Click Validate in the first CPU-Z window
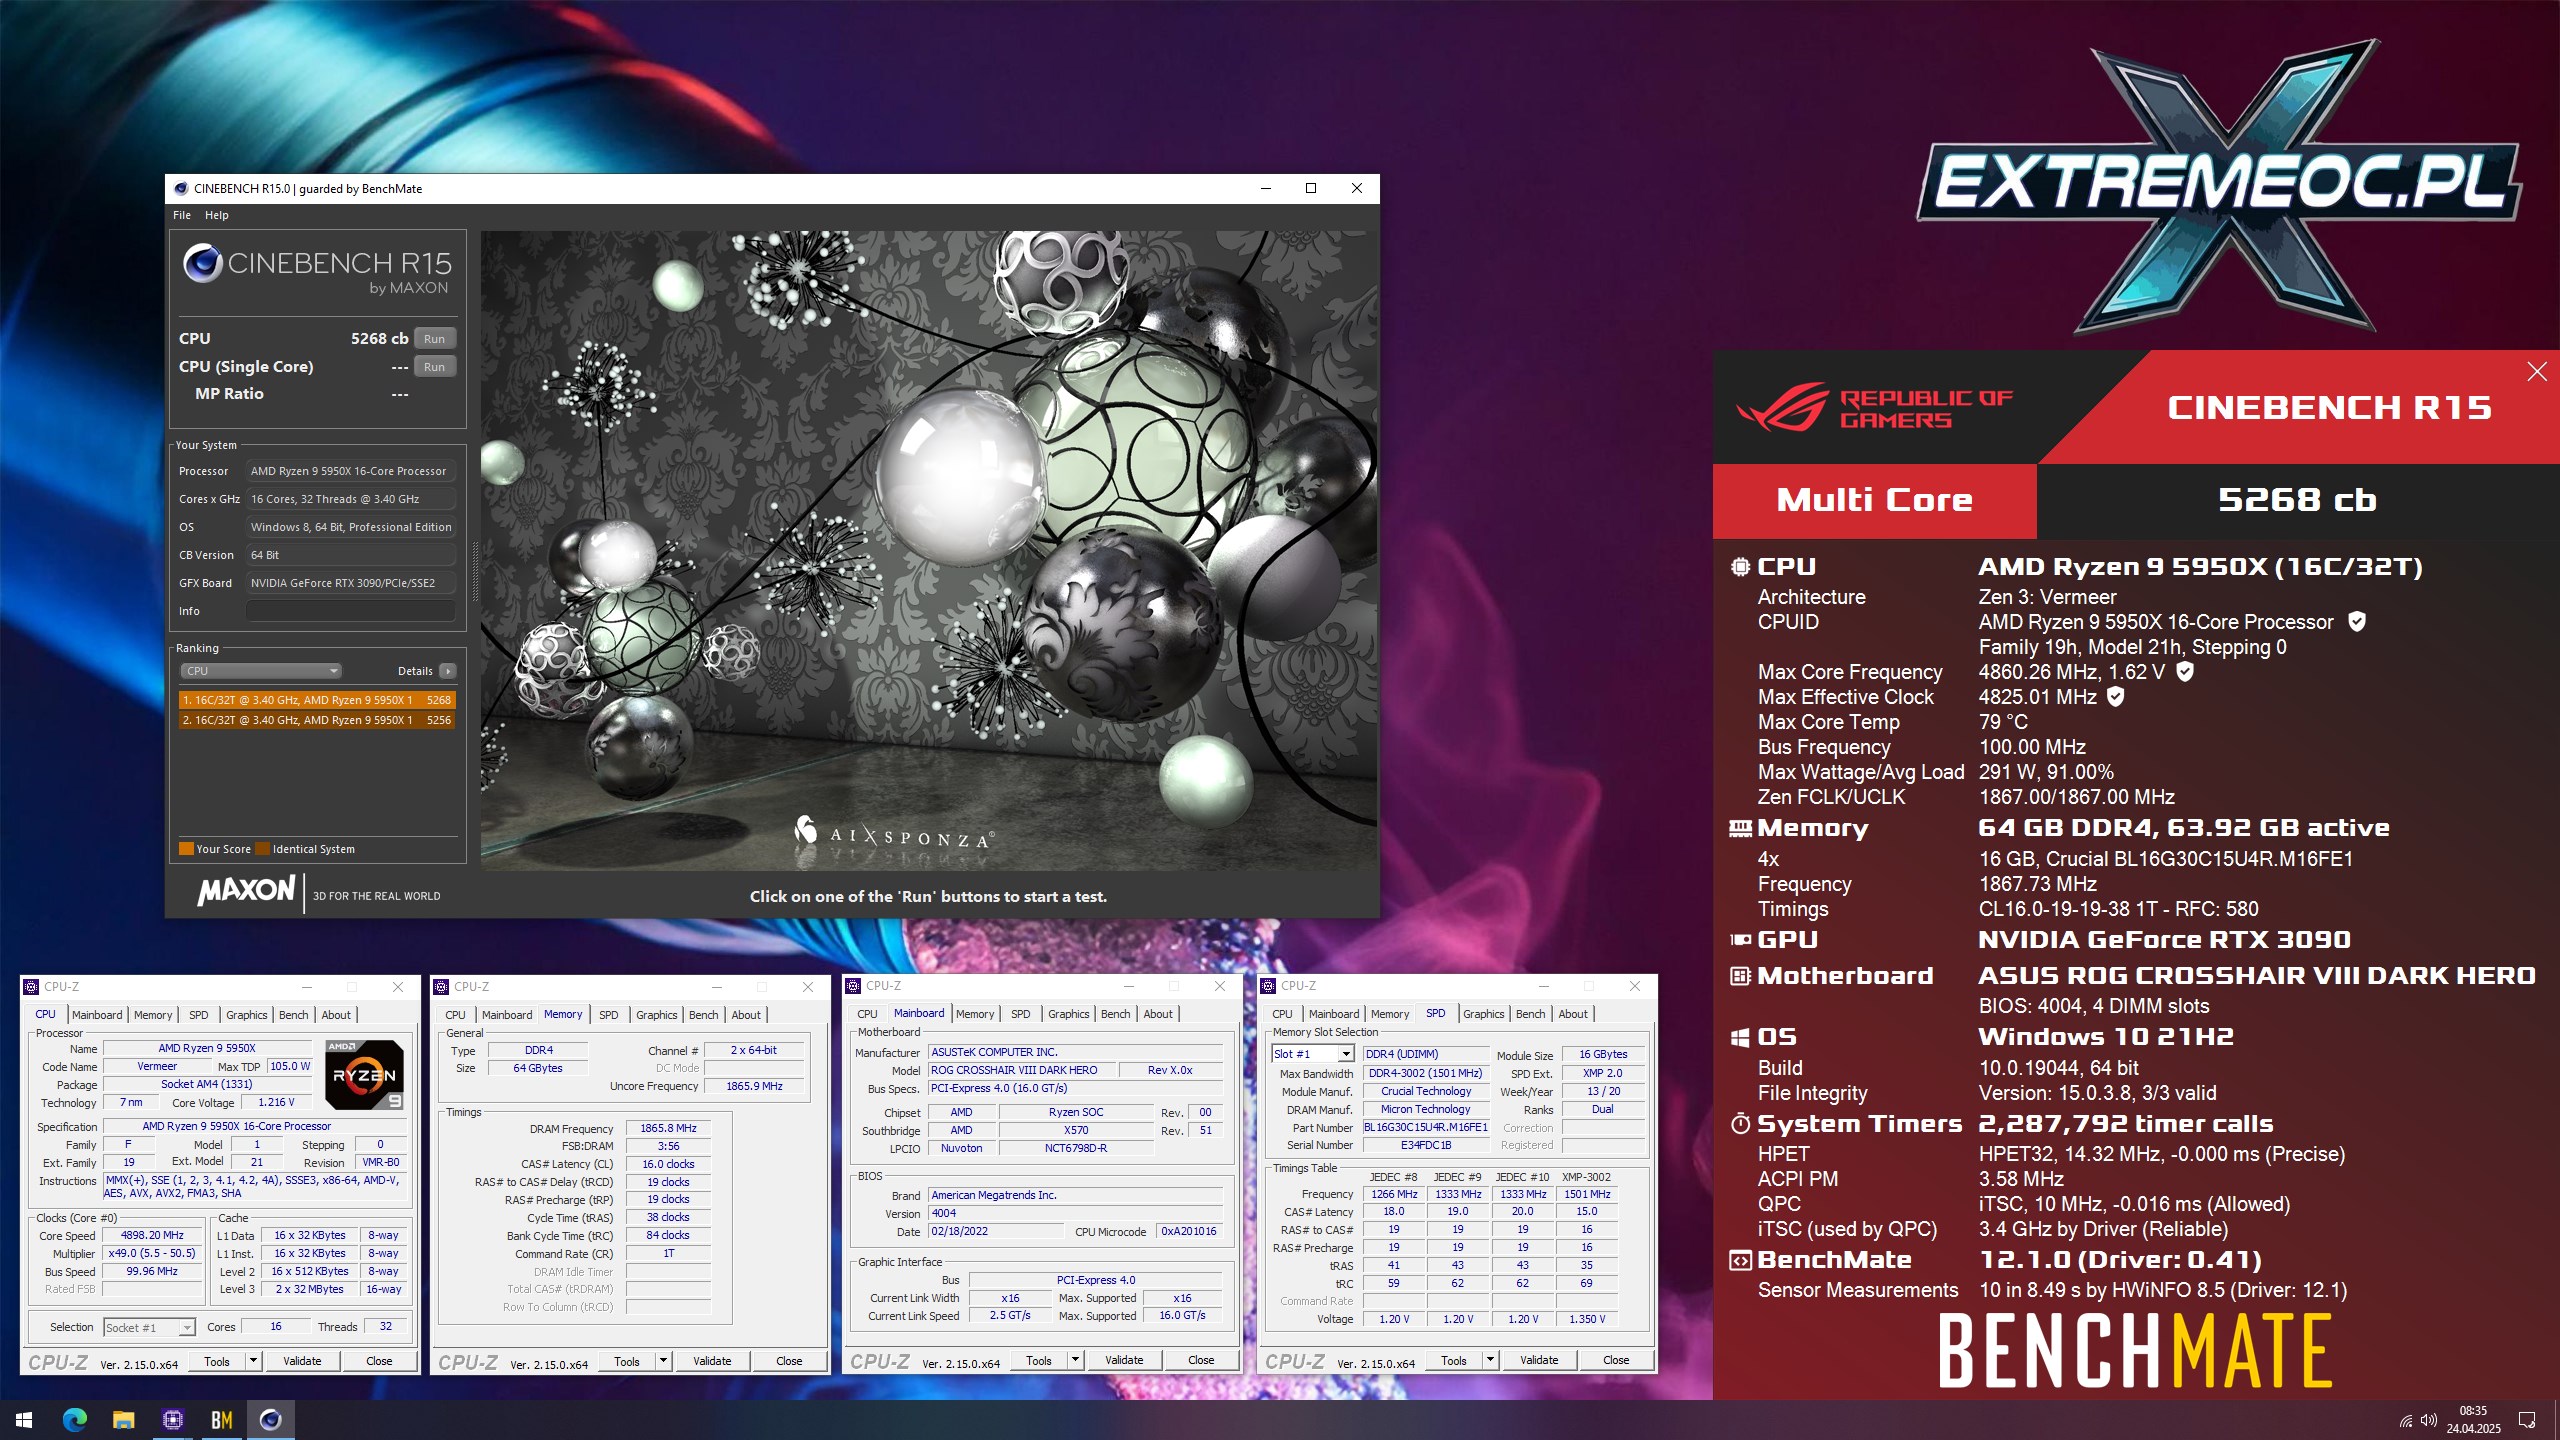 302,1361
